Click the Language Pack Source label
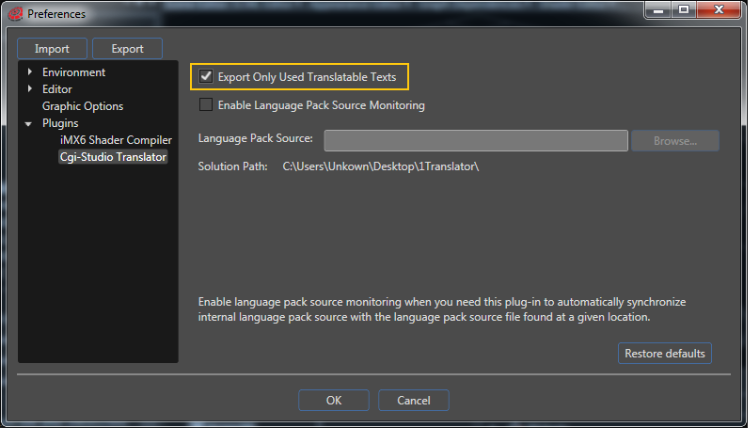This screenshot has height=429, width=749. [256, 138]
